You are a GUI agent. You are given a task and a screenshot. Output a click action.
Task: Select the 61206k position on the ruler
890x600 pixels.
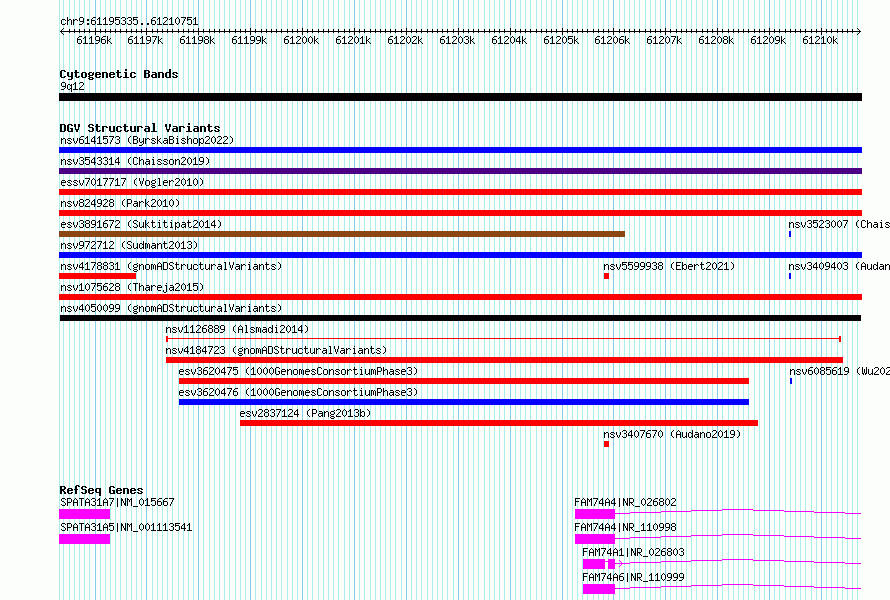[612, 40]
